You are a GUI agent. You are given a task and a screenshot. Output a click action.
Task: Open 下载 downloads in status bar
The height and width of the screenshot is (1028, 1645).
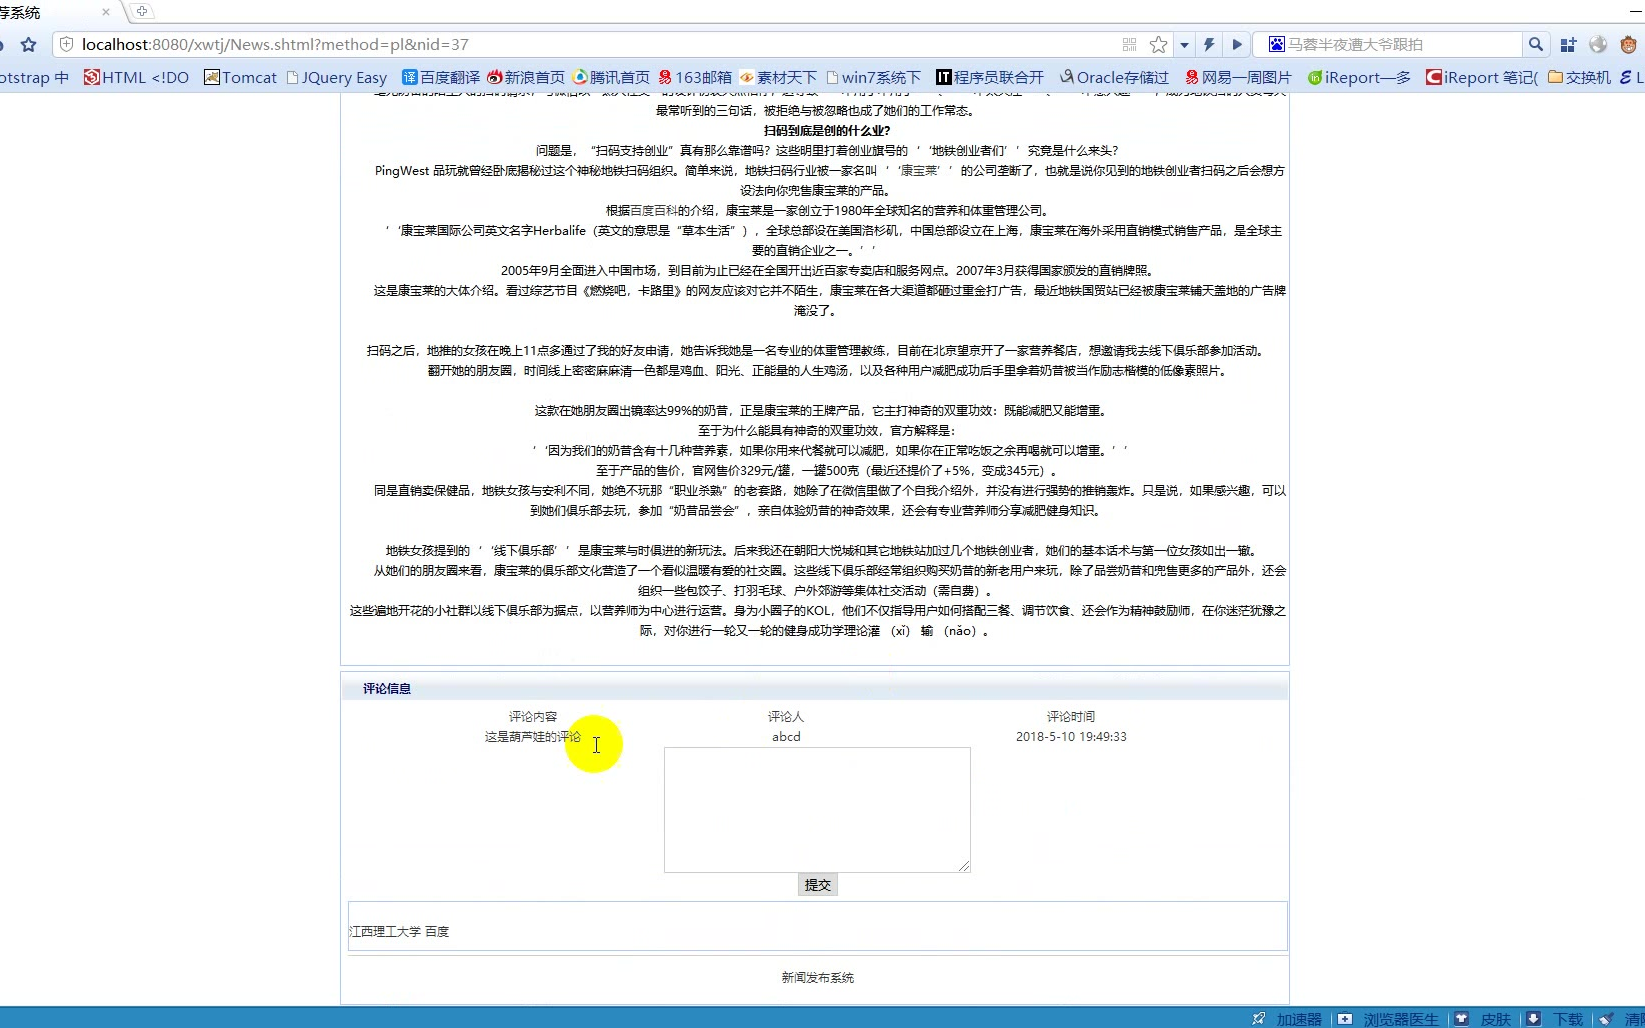[x=1555, y=1019]
